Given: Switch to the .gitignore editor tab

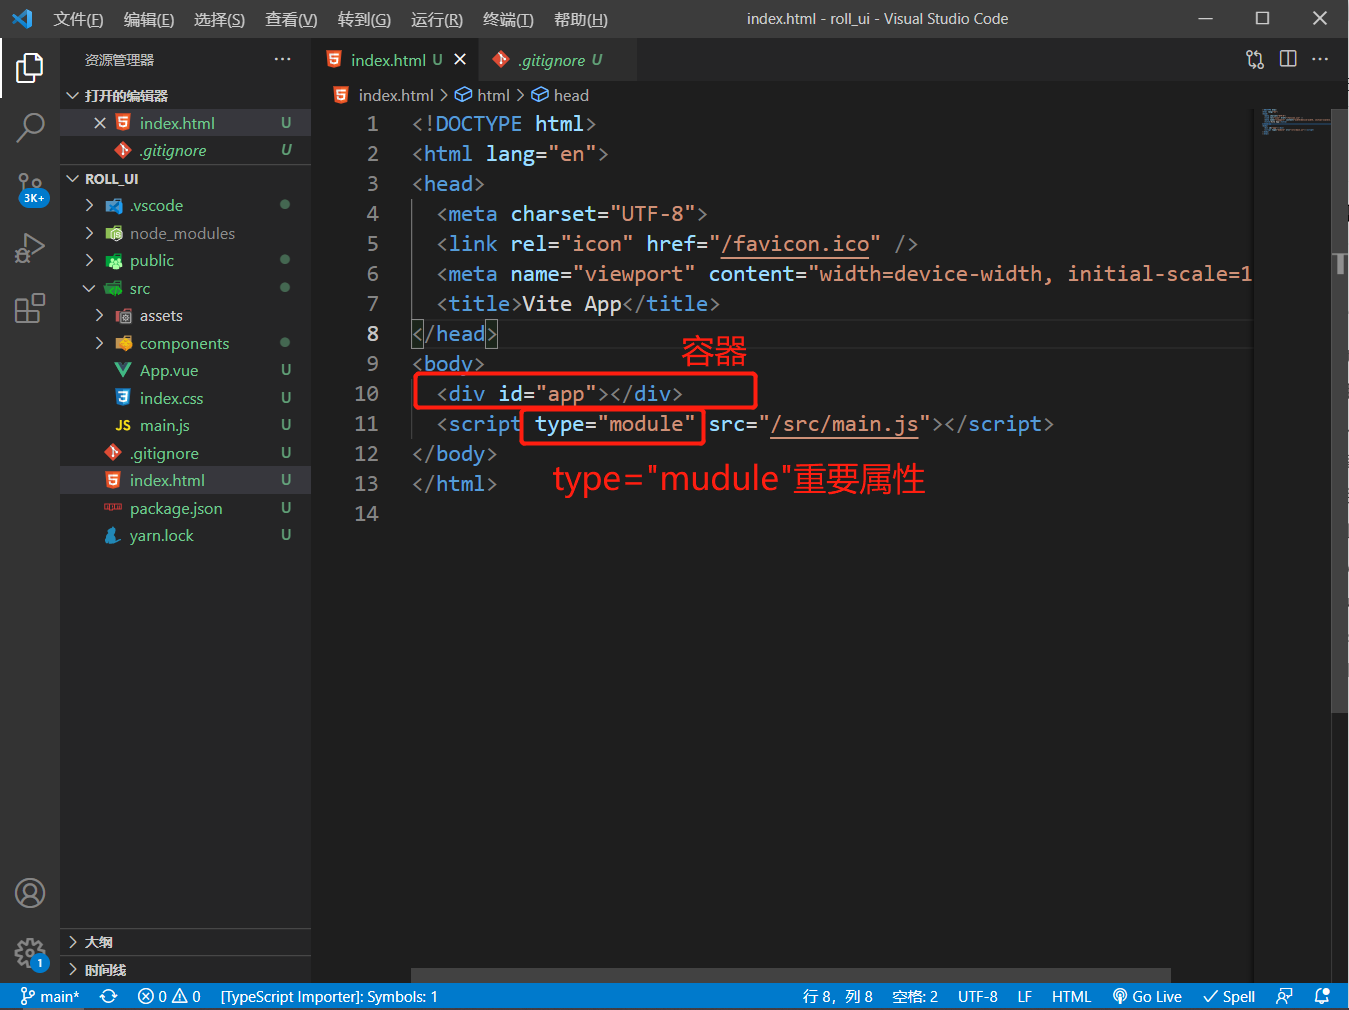Looking at the screenshot, I should pos(558,60).
